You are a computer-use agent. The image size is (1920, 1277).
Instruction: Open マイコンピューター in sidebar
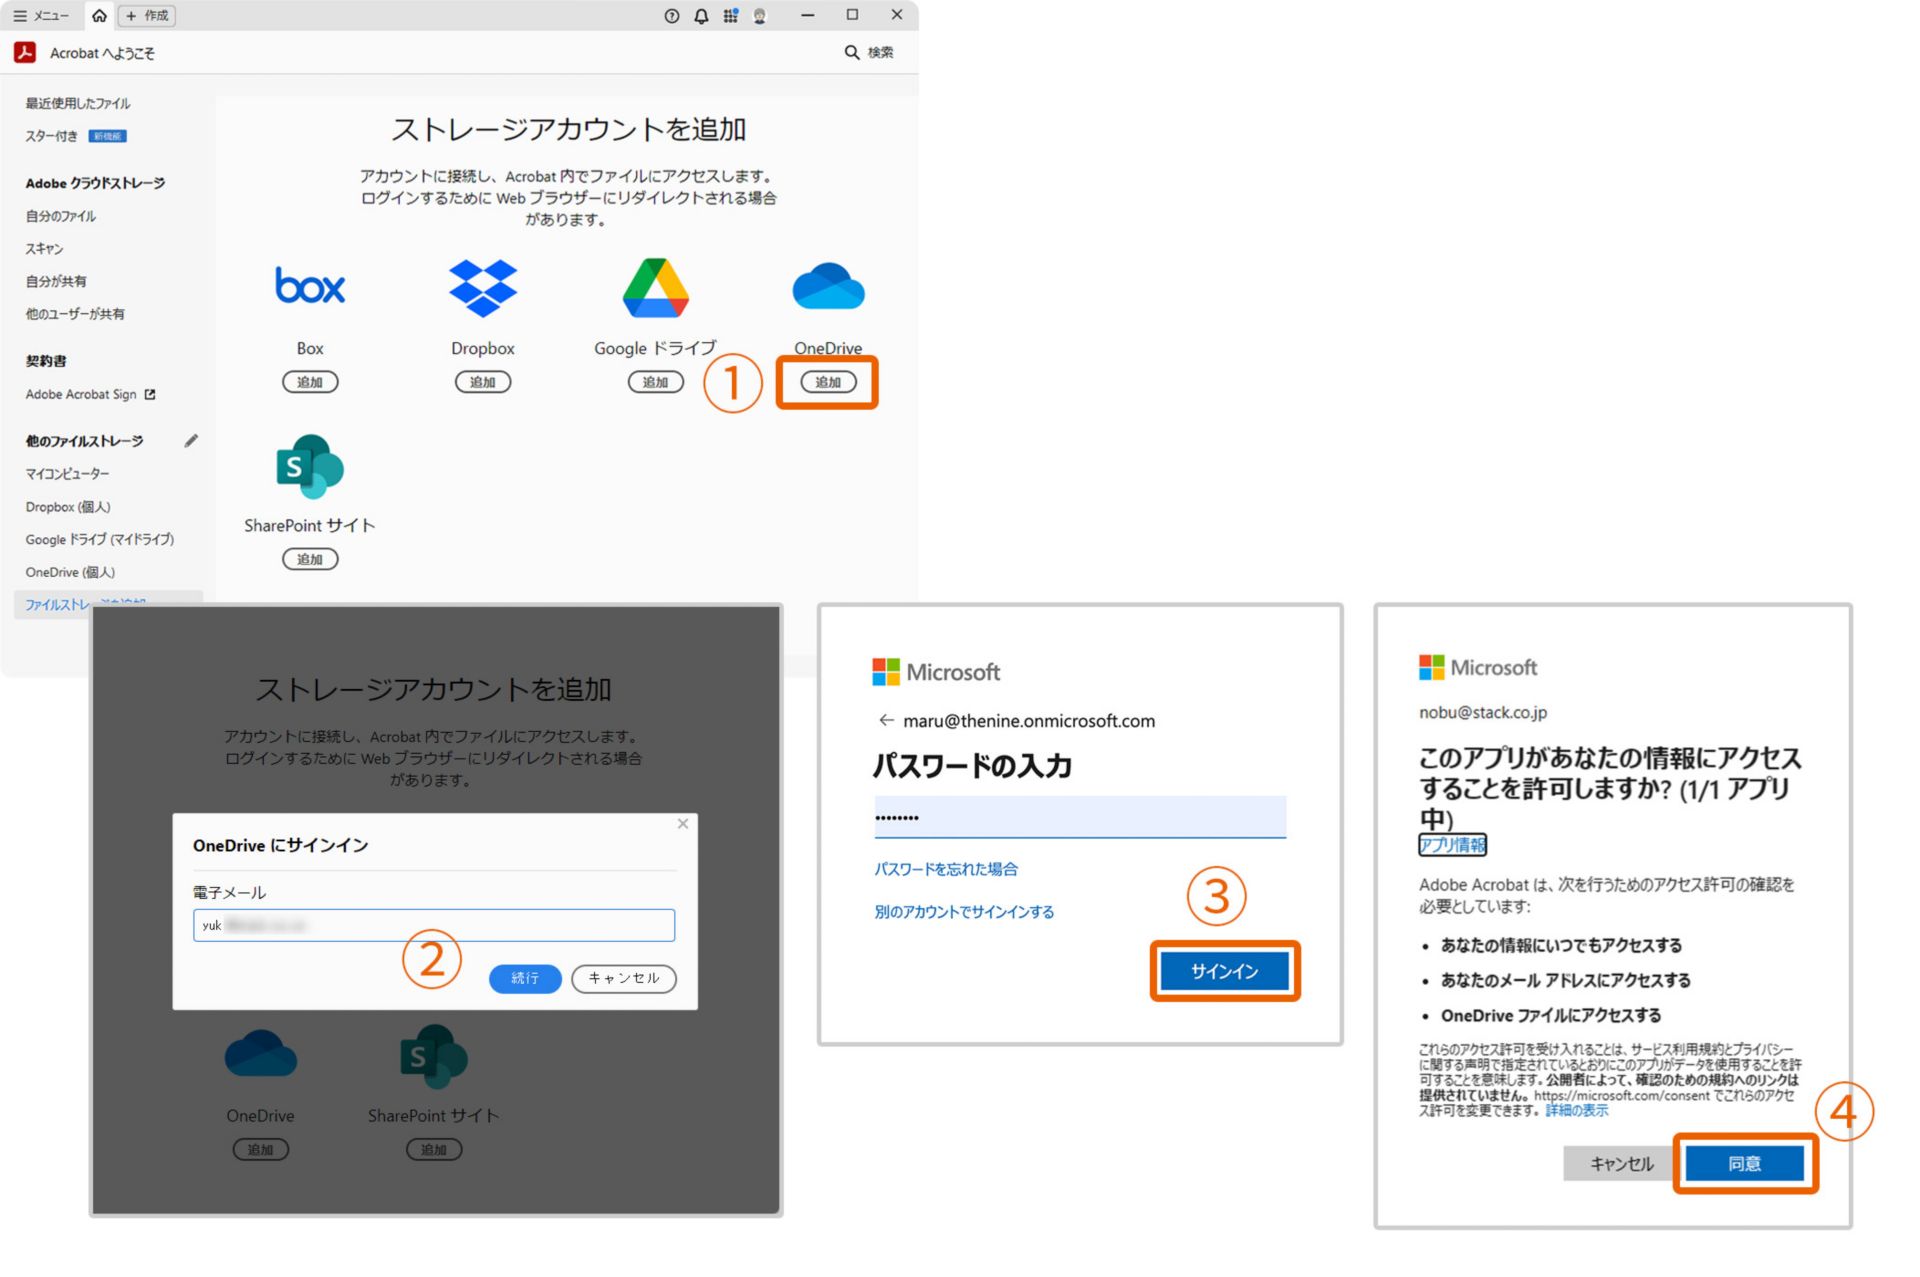(x=67, y=474)
